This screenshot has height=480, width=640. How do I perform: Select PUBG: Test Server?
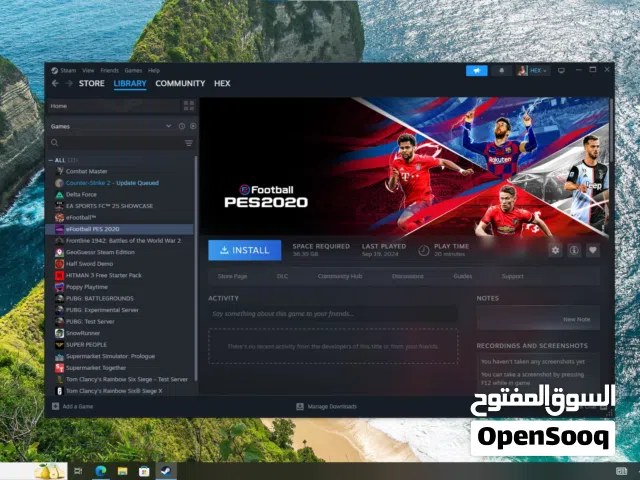(120, 322)
